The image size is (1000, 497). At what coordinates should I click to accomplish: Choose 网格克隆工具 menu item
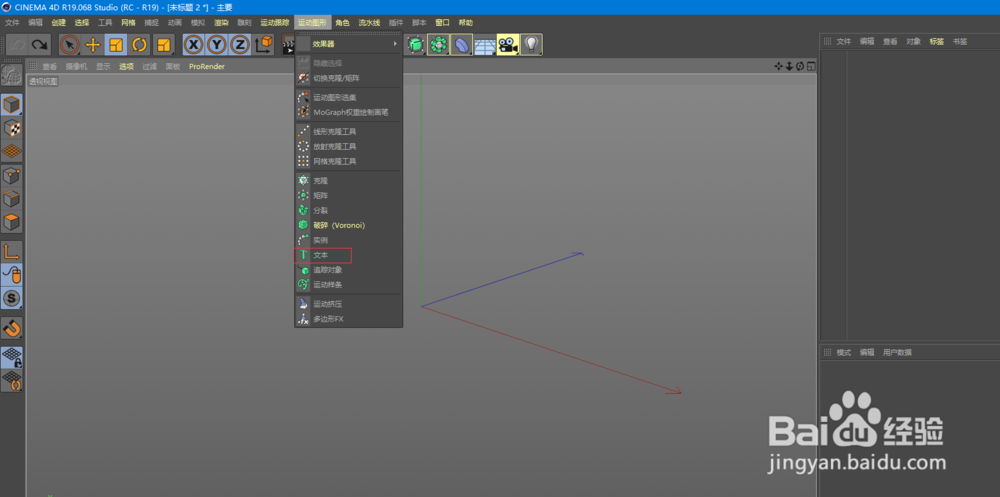click(349, 161)
